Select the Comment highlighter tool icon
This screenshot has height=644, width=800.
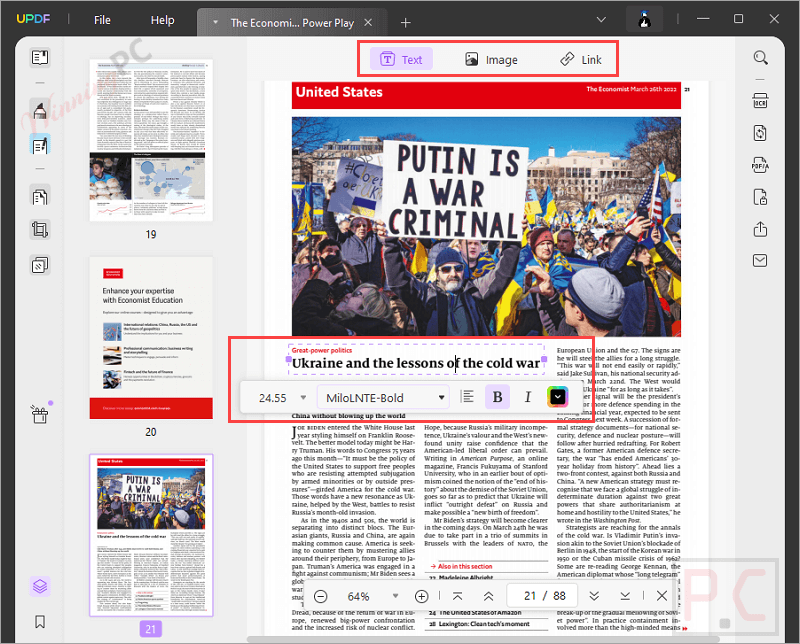click(40, 110)
